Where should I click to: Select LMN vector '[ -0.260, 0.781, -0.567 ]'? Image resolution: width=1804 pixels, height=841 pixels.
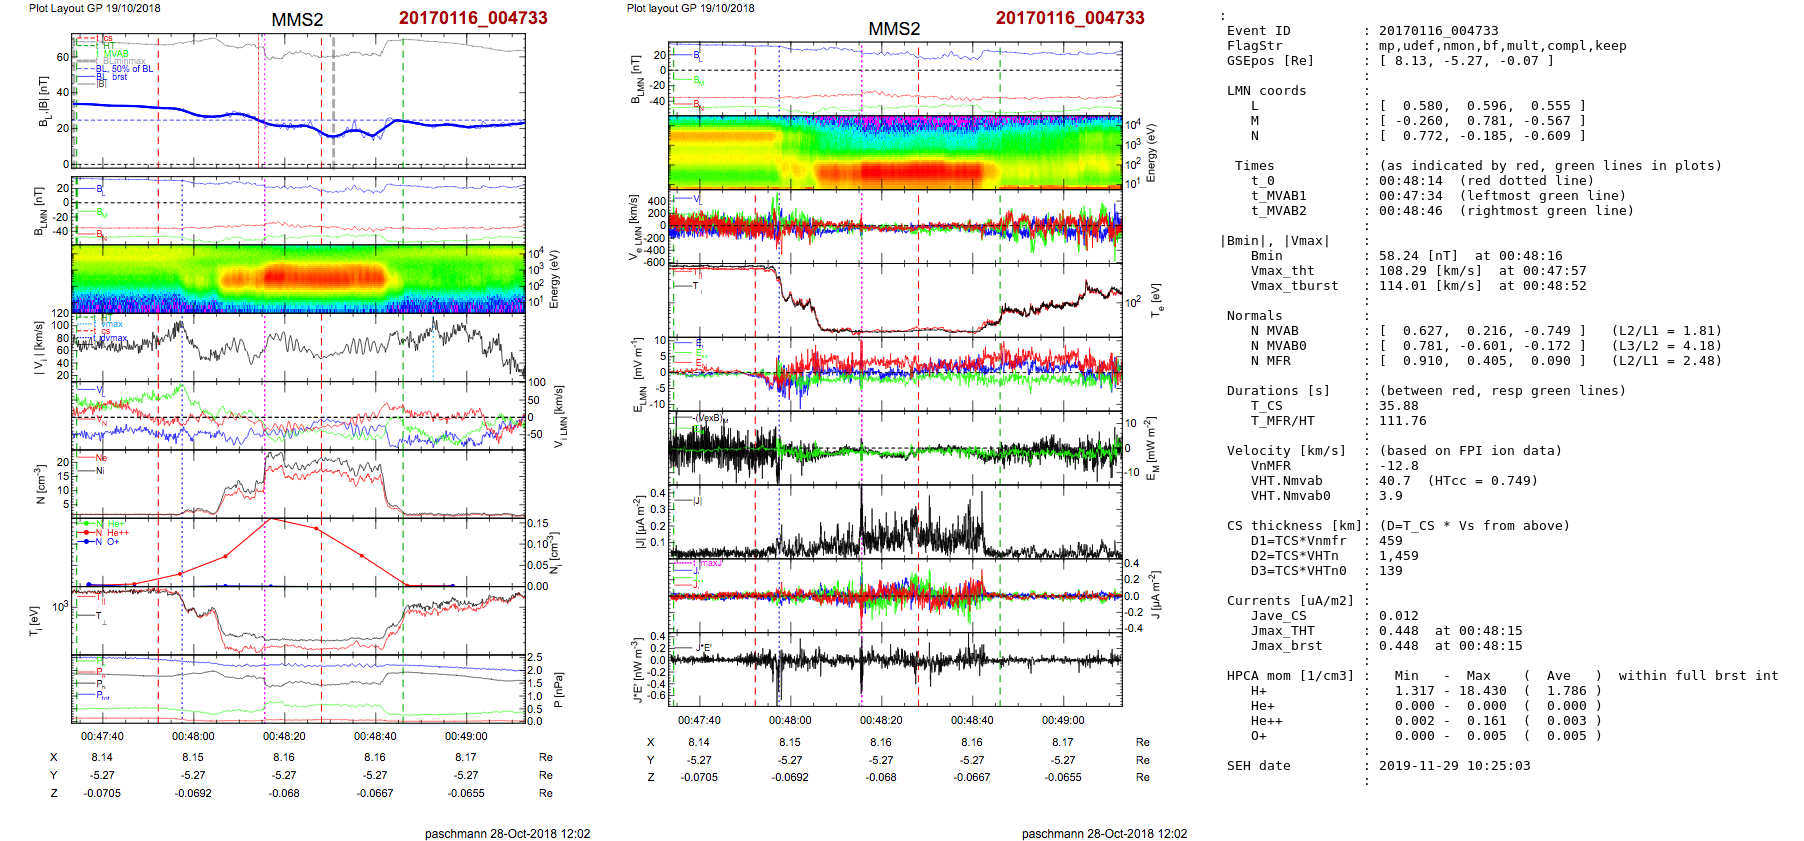pos(1483,121)
